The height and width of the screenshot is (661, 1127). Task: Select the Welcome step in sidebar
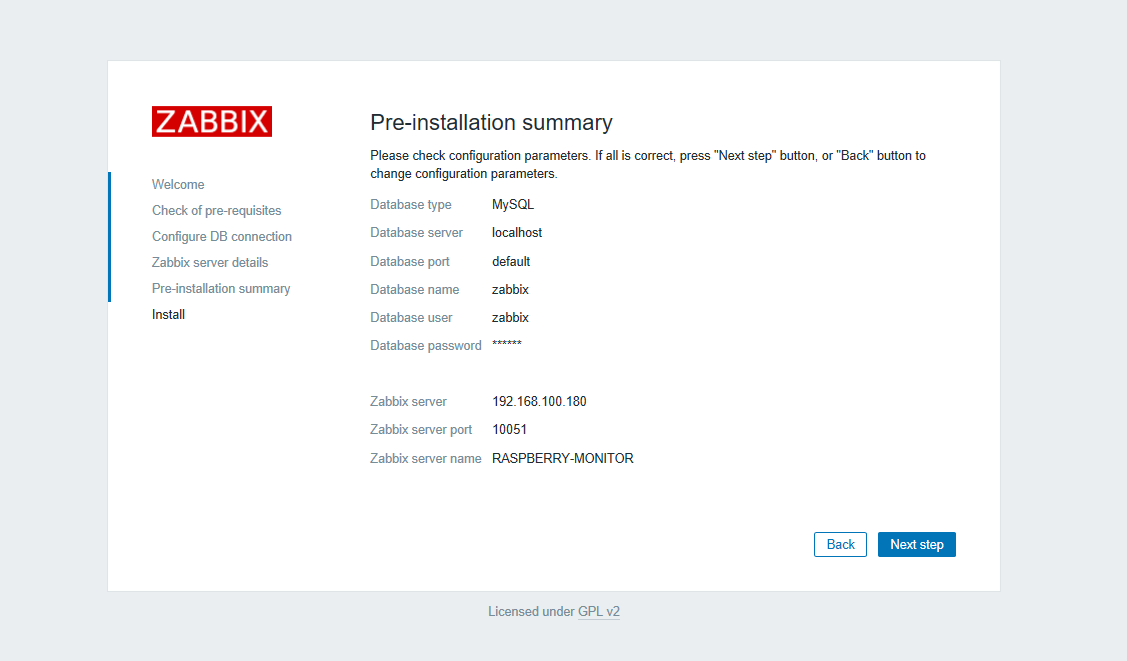point(178,184)
